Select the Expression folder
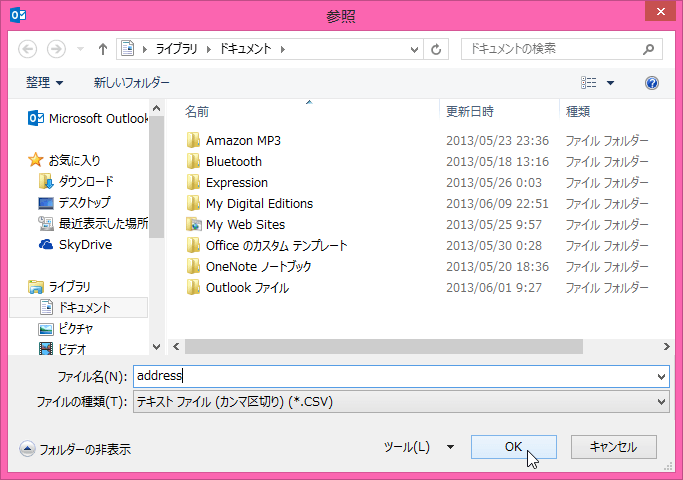Screen dimensions: 683x480 (237, 183)
